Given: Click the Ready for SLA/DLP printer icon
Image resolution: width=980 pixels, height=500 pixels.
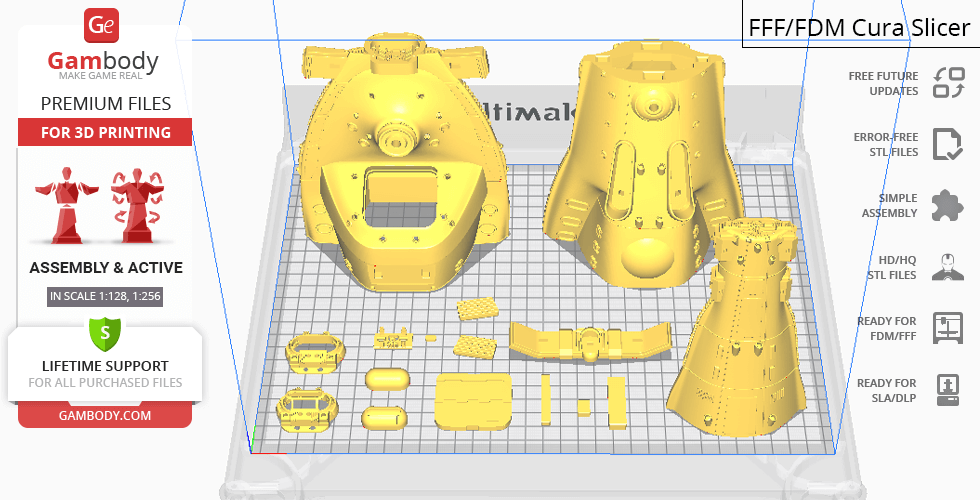Looking at the screenshot, I should [x=946, y=389].
